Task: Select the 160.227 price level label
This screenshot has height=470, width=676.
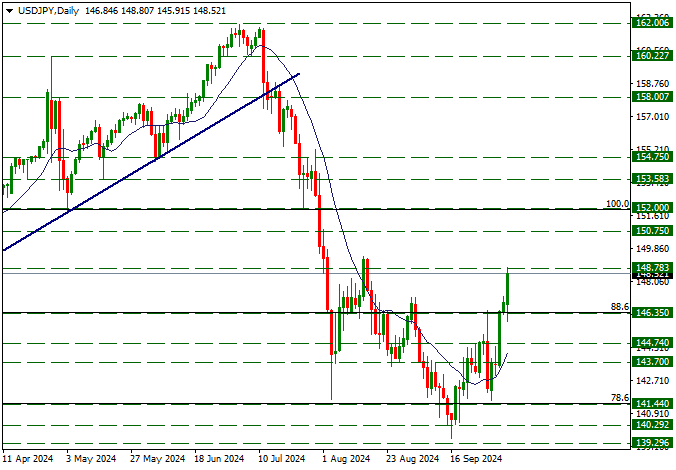Action: click(x=652, y=56)
